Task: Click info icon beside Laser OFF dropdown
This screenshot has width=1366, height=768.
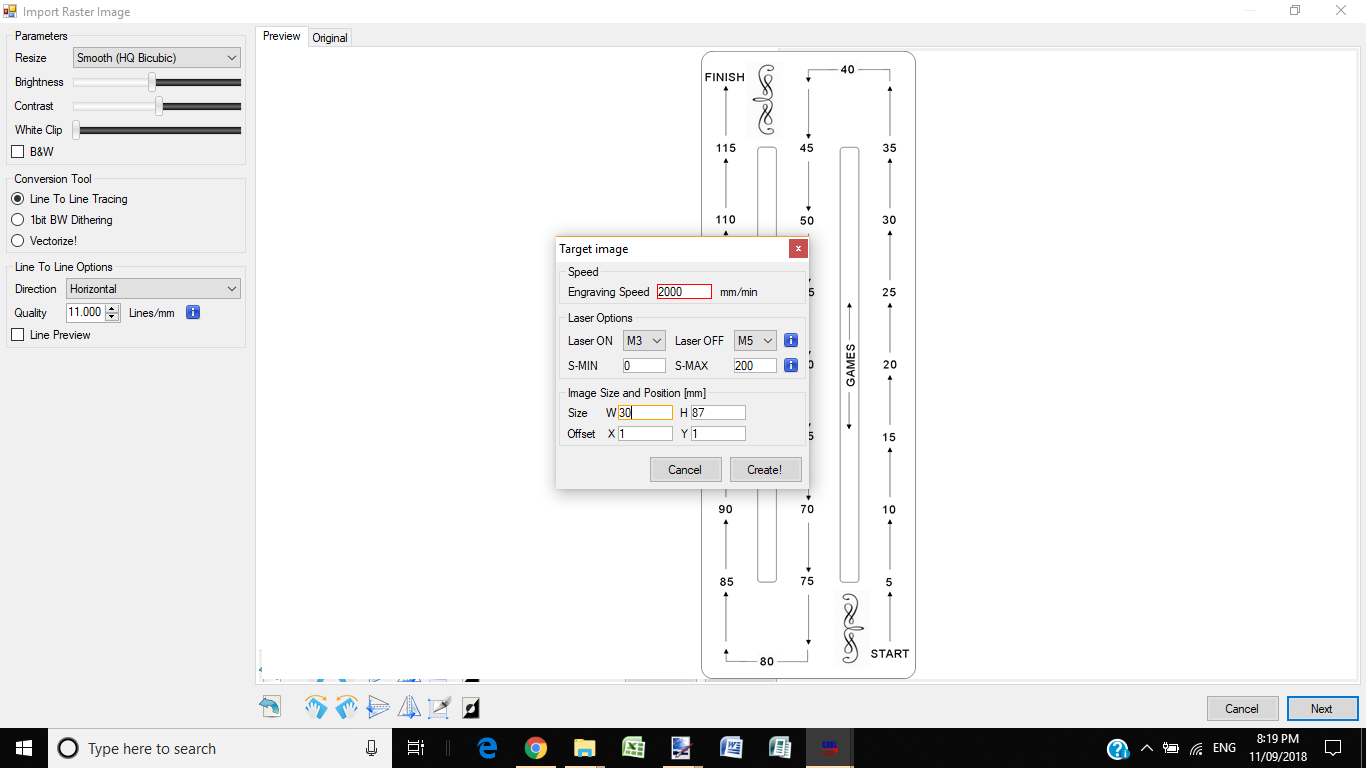Action: click(791, 341)
